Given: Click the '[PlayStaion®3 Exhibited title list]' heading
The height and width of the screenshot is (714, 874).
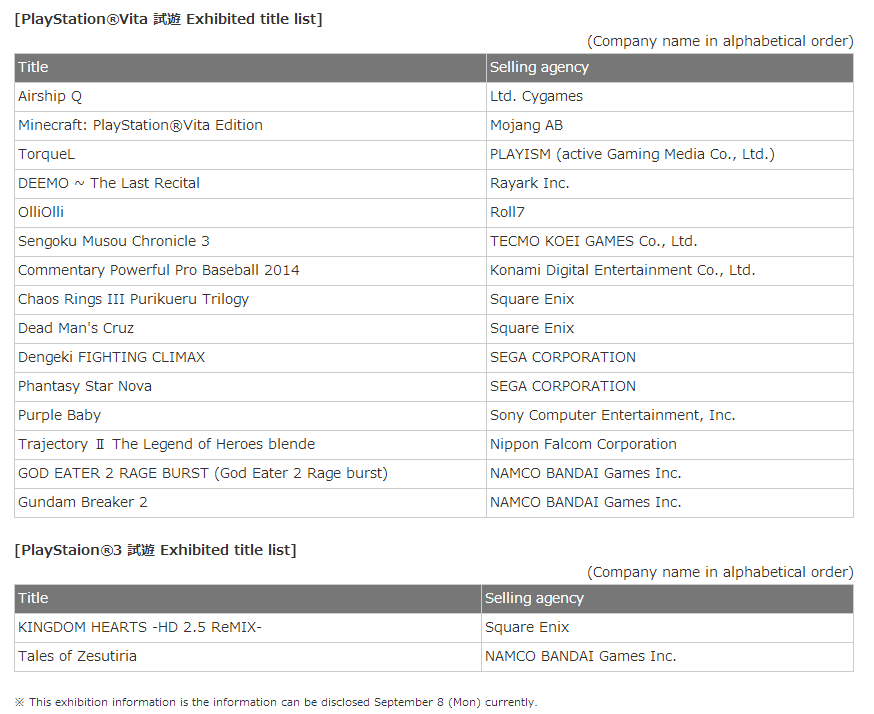Looking at the screenshot, I should tap(156, 551).
